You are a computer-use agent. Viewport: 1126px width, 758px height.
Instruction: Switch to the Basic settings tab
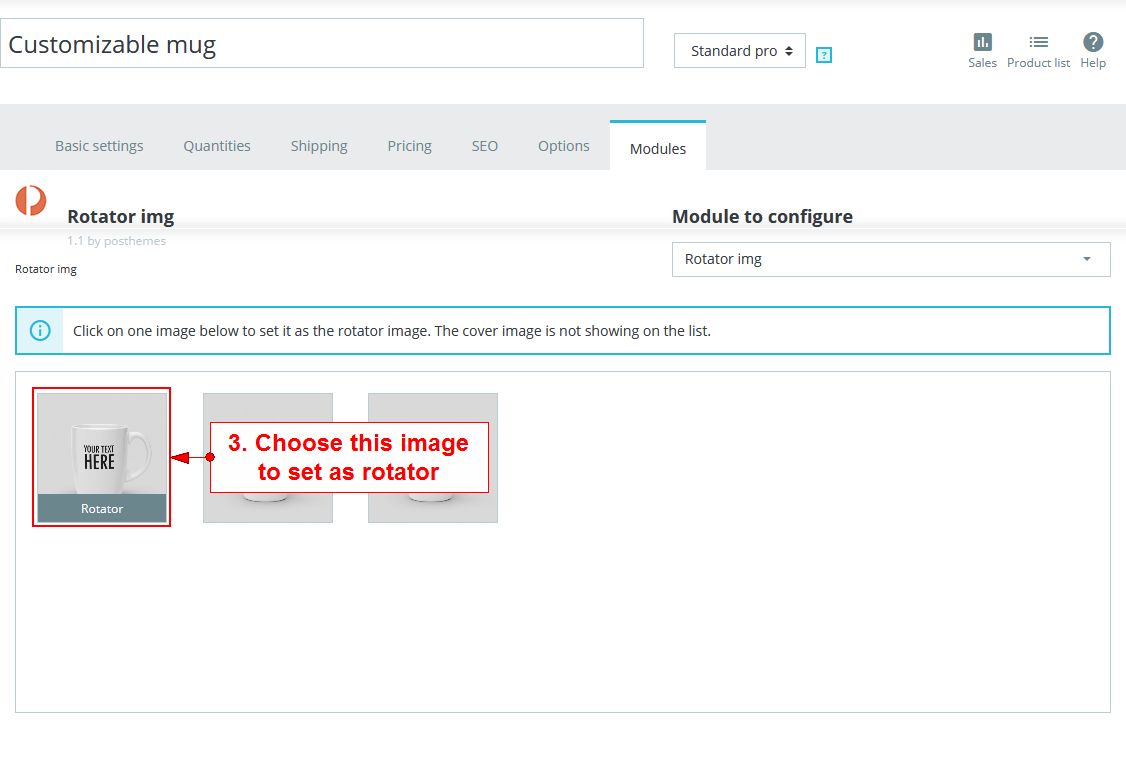tap(99, 146)
